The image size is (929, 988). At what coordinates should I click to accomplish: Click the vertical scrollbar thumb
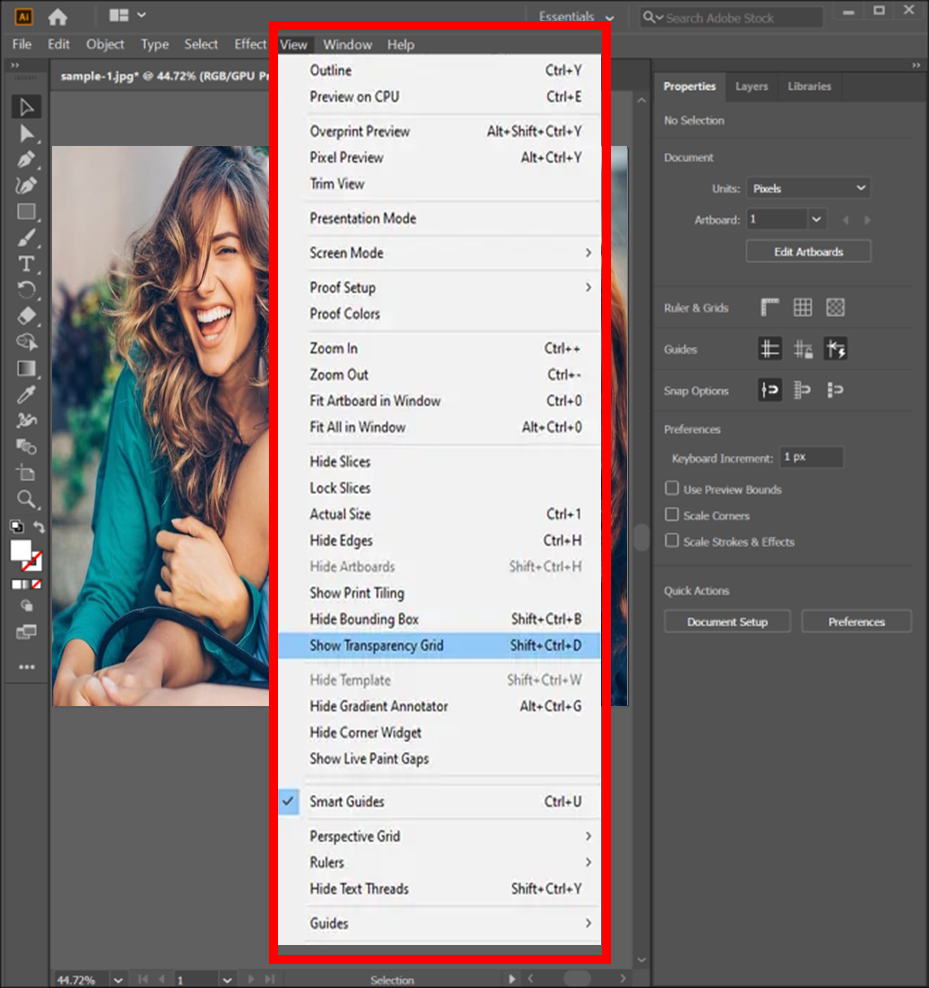[642, 537]
